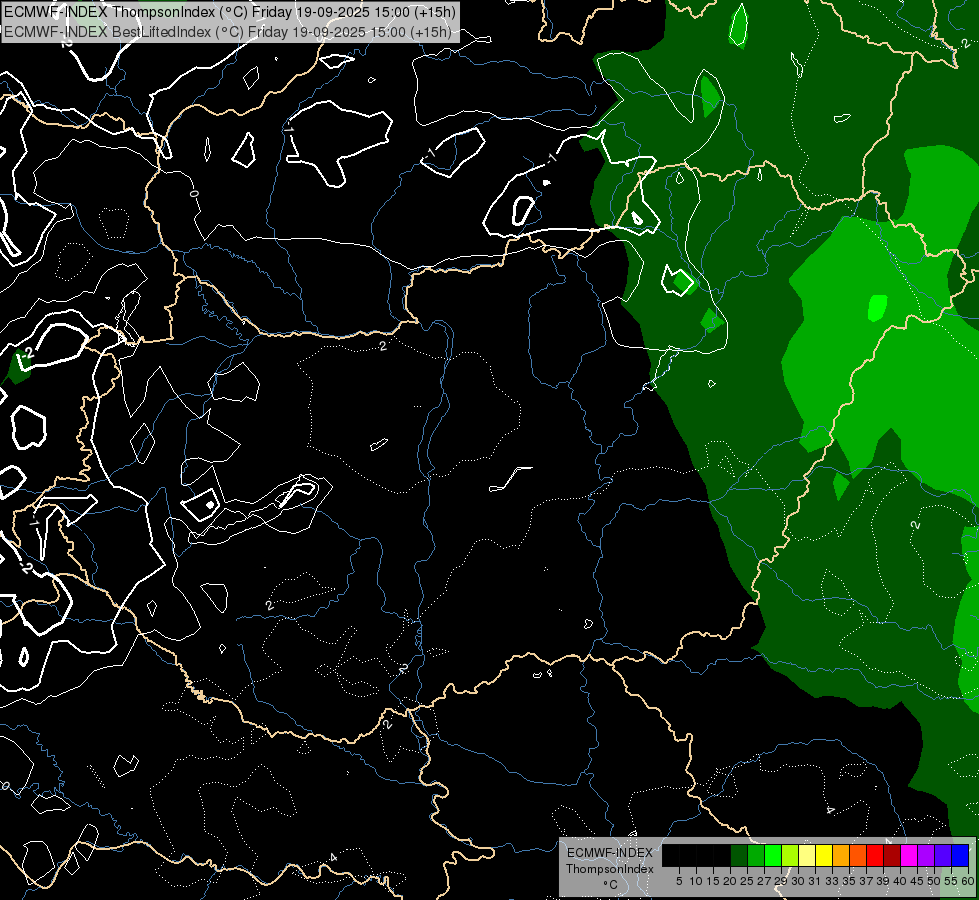Click the magenta 40–45 legend swatch

coord(909,855)
